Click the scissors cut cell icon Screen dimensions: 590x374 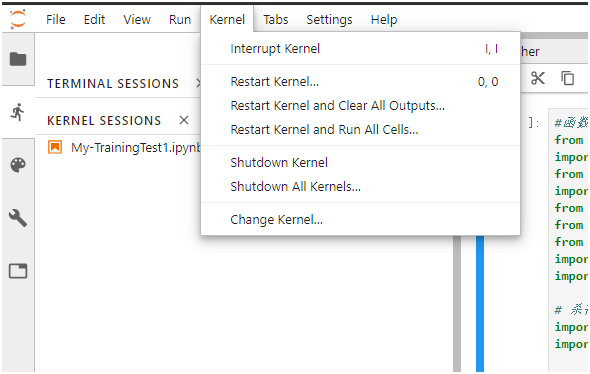[538, 78]
